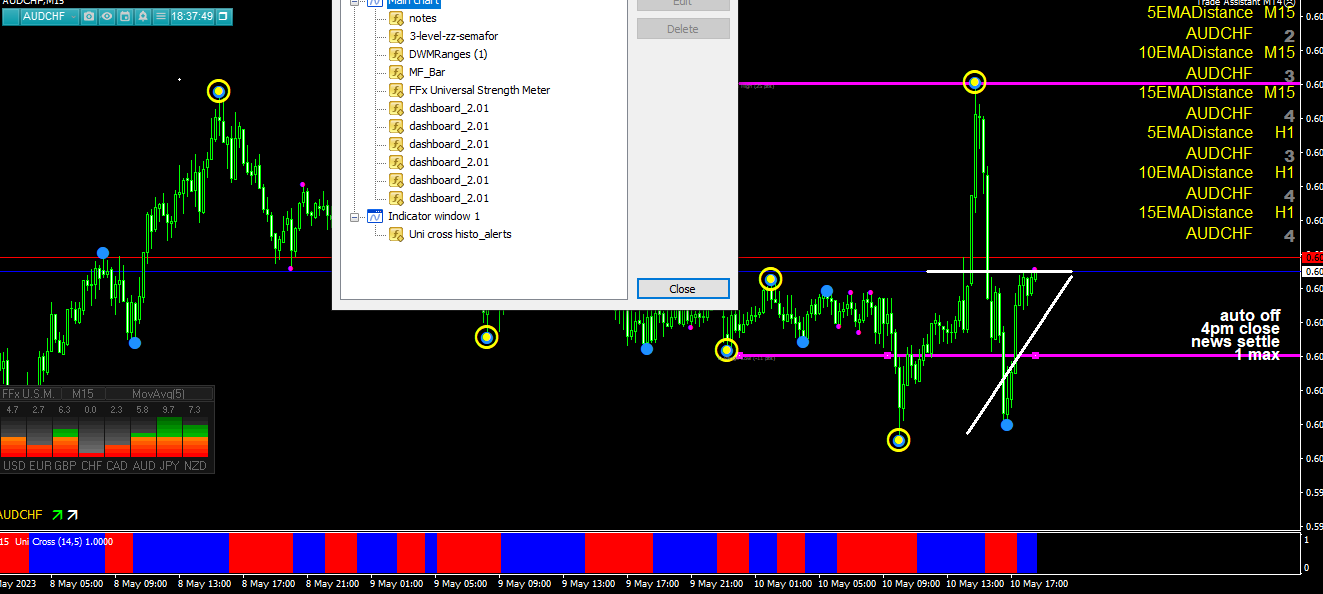Click the 0.0 strength value above CHF

91,410
